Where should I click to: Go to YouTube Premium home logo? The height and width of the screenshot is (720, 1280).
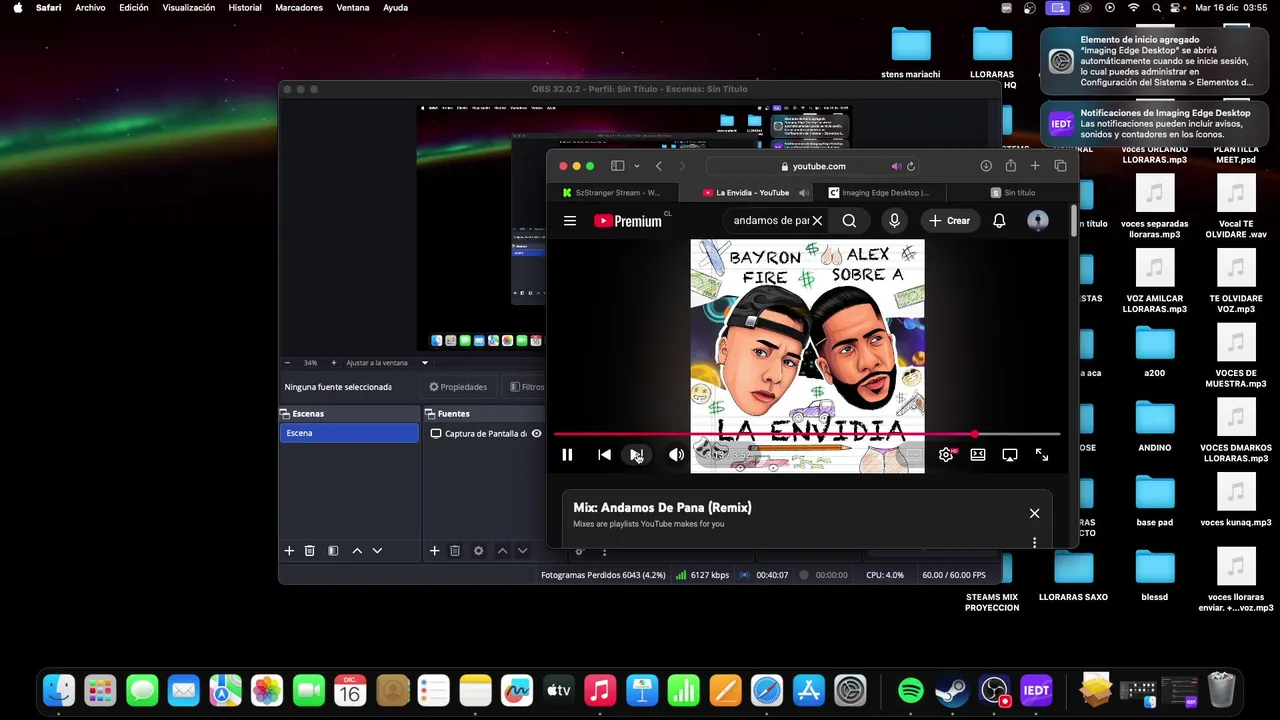point(628,221)
